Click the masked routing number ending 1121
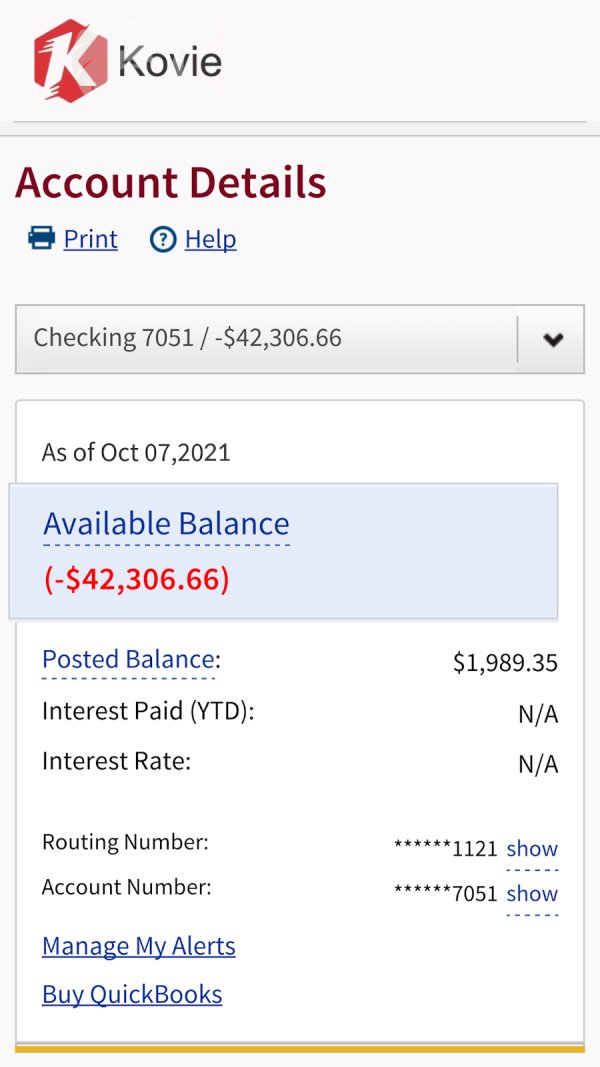The width and height of the screenshot is (600, 1067). [446, 849]
